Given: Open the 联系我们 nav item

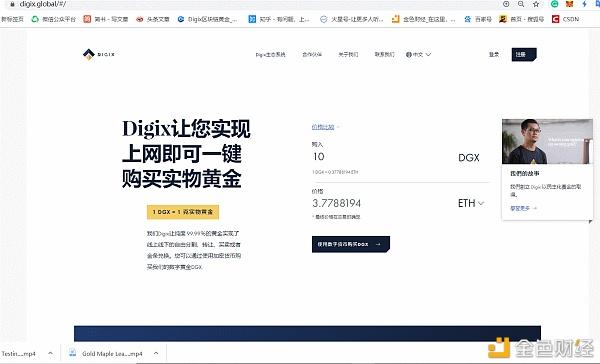Looking at the screenshot, I should tap(384, 54).
